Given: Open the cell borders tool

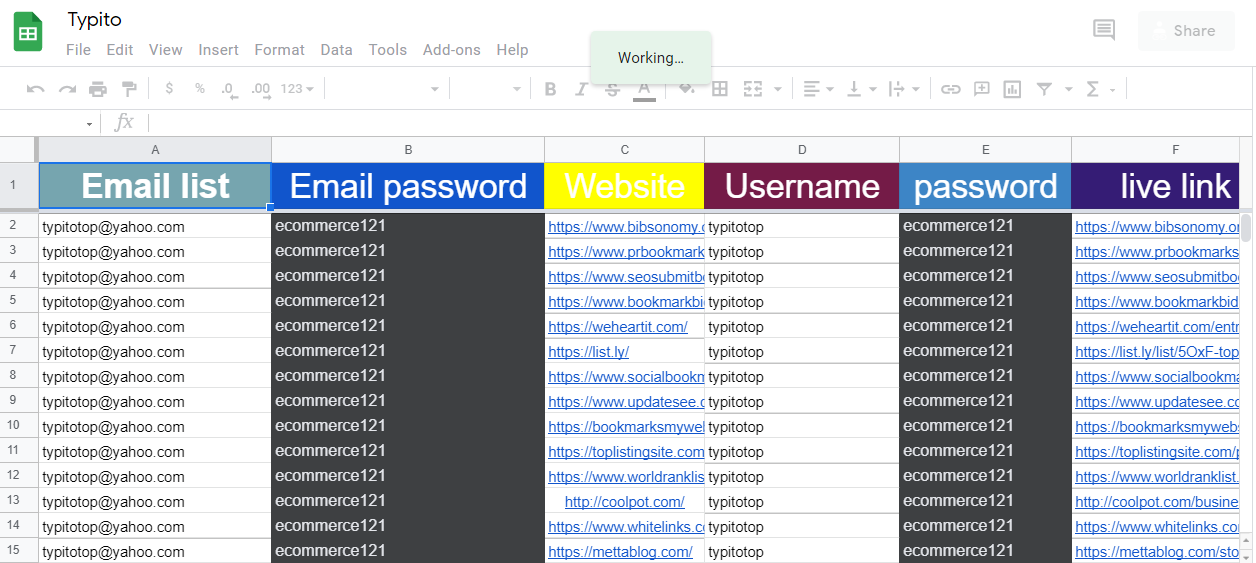Looking at the screenshot, I should 719,89.
